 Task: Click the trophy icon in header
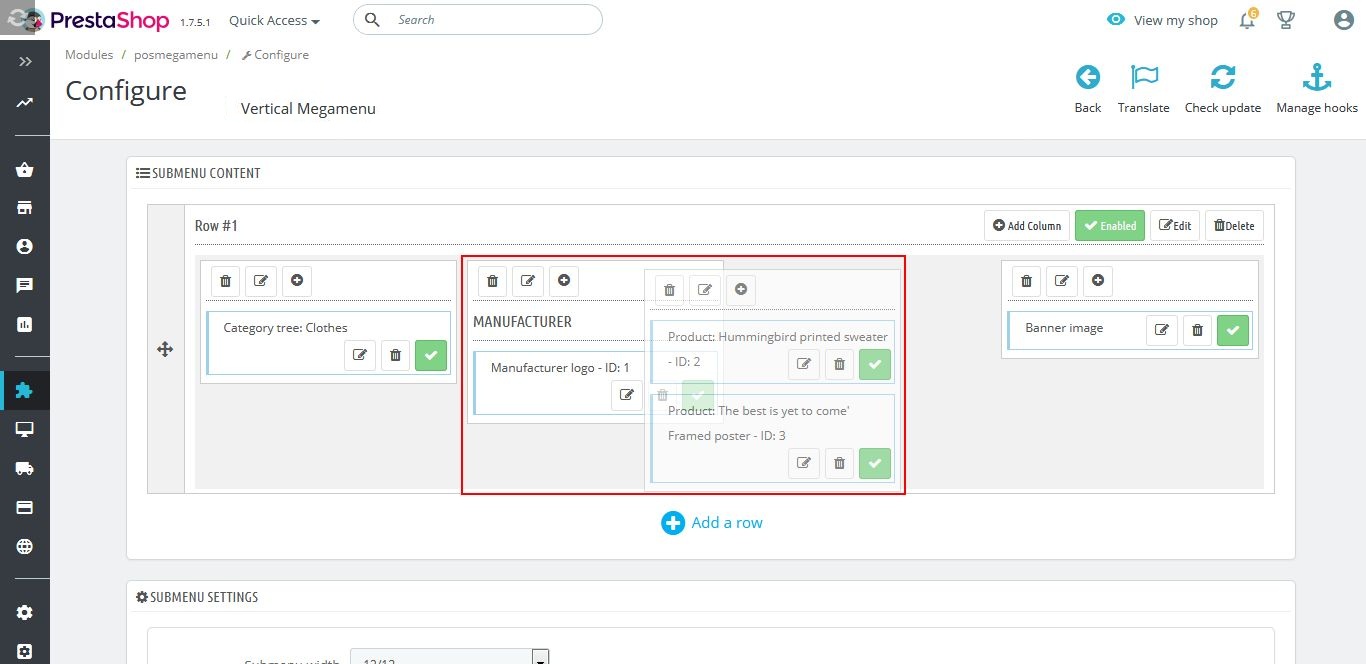pos(1286,20)
